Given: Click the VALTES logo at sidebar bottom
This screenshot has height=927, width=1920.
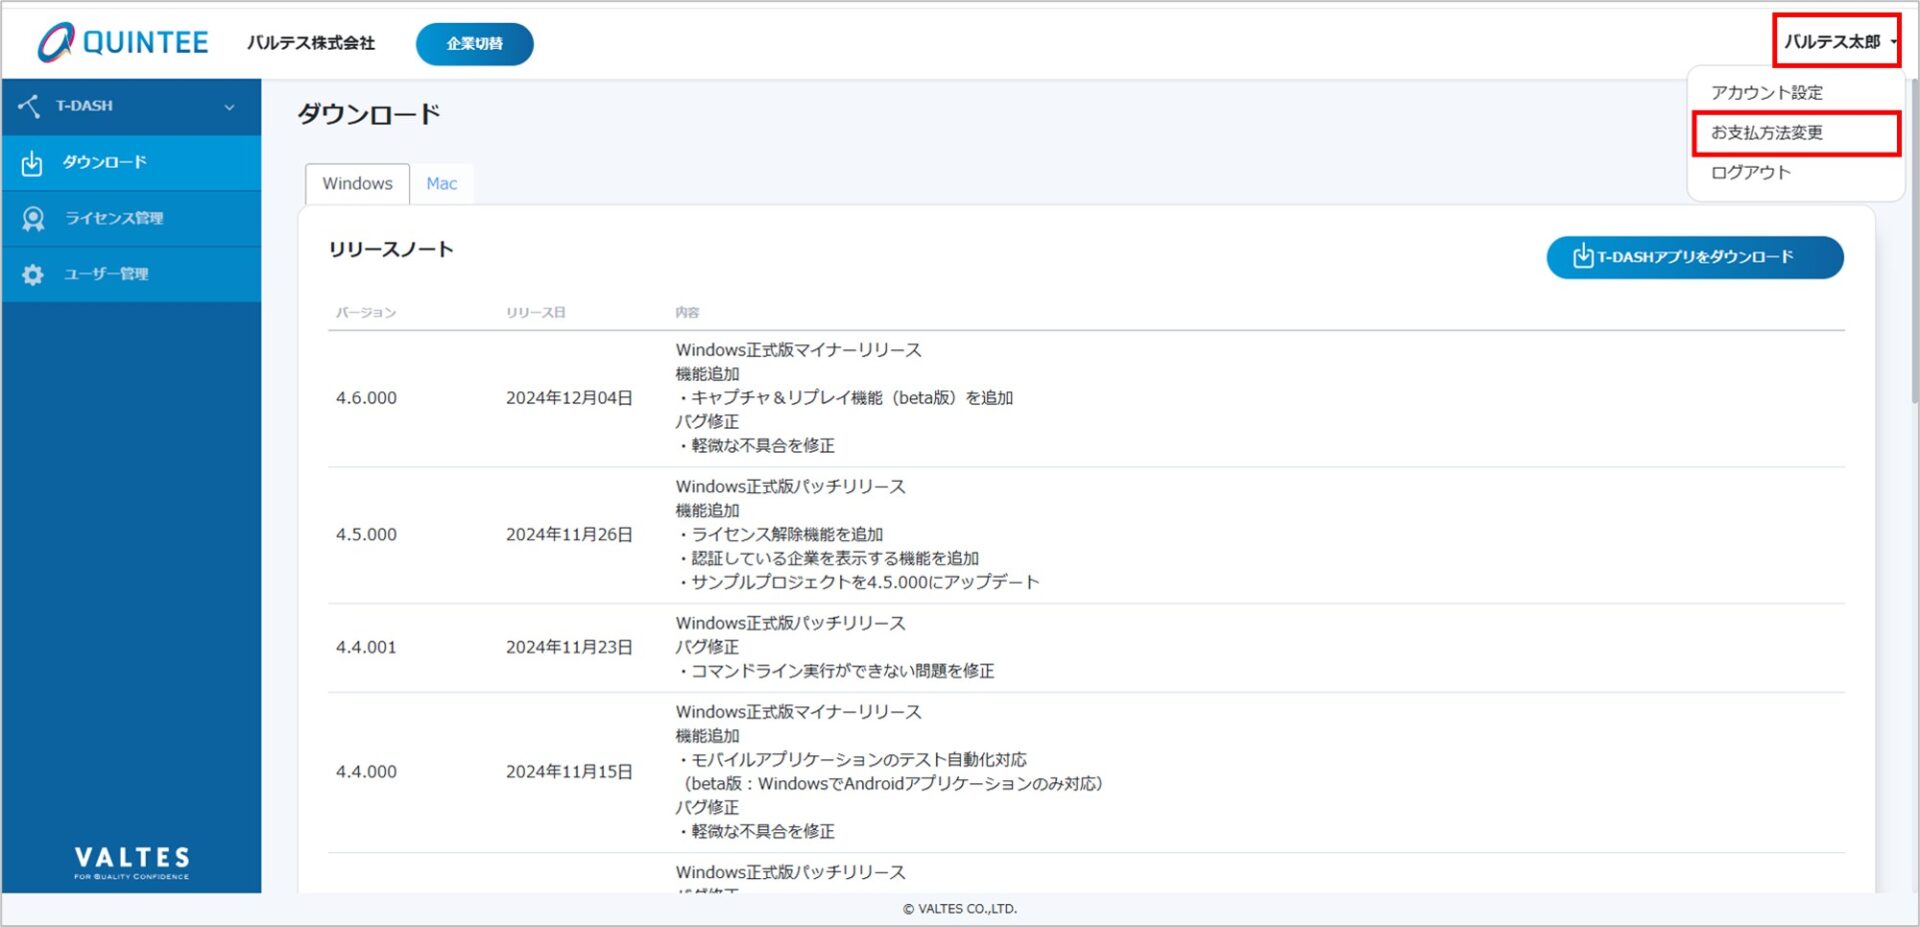Looking at the screenshot, I should point(131,861).
